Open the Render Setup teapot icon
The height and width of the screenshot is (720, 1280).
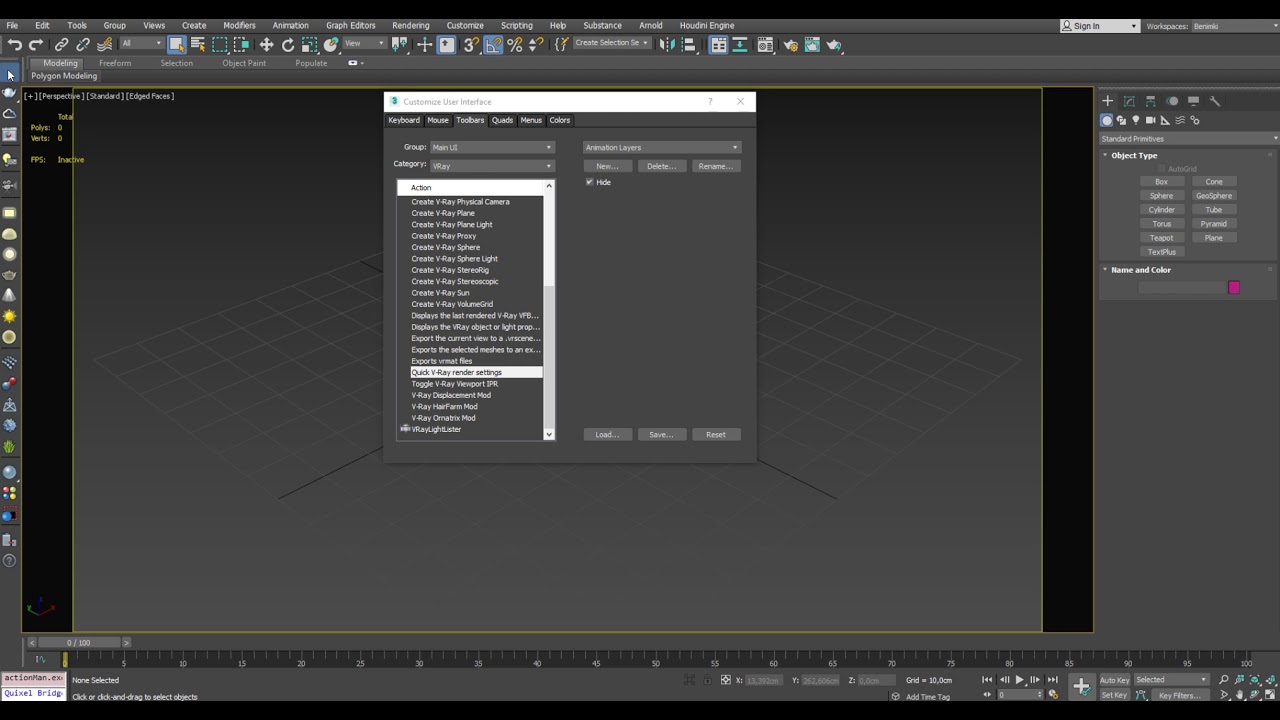(x=790, y=44)
